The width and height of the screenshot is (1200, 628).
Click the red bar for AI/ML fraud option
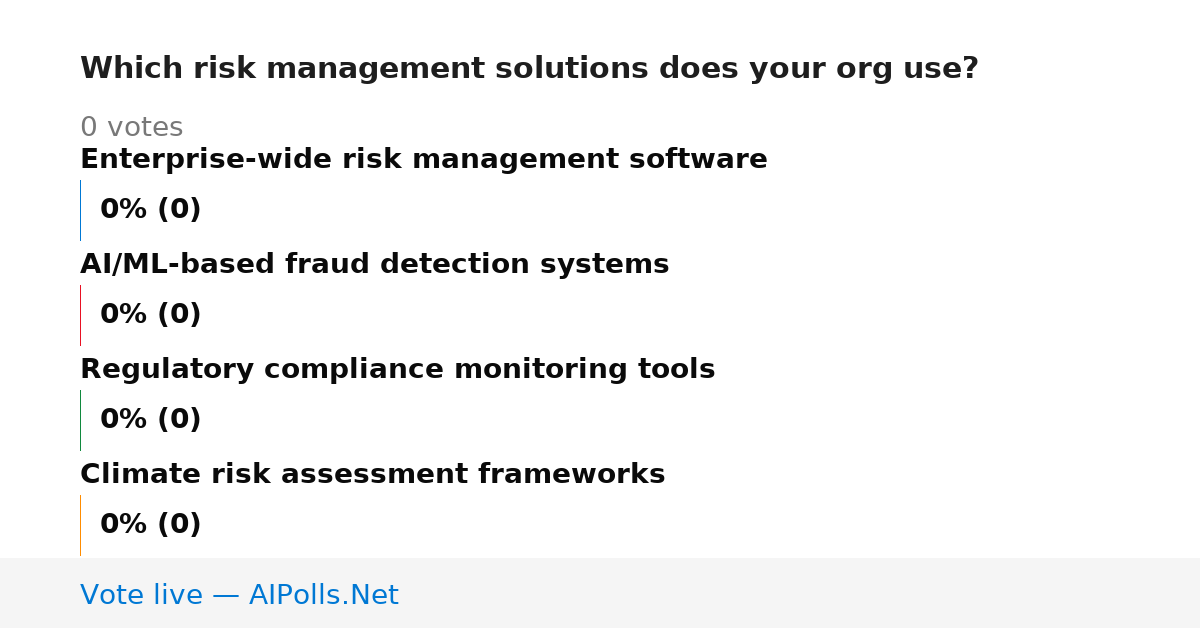tap(80, 315)
